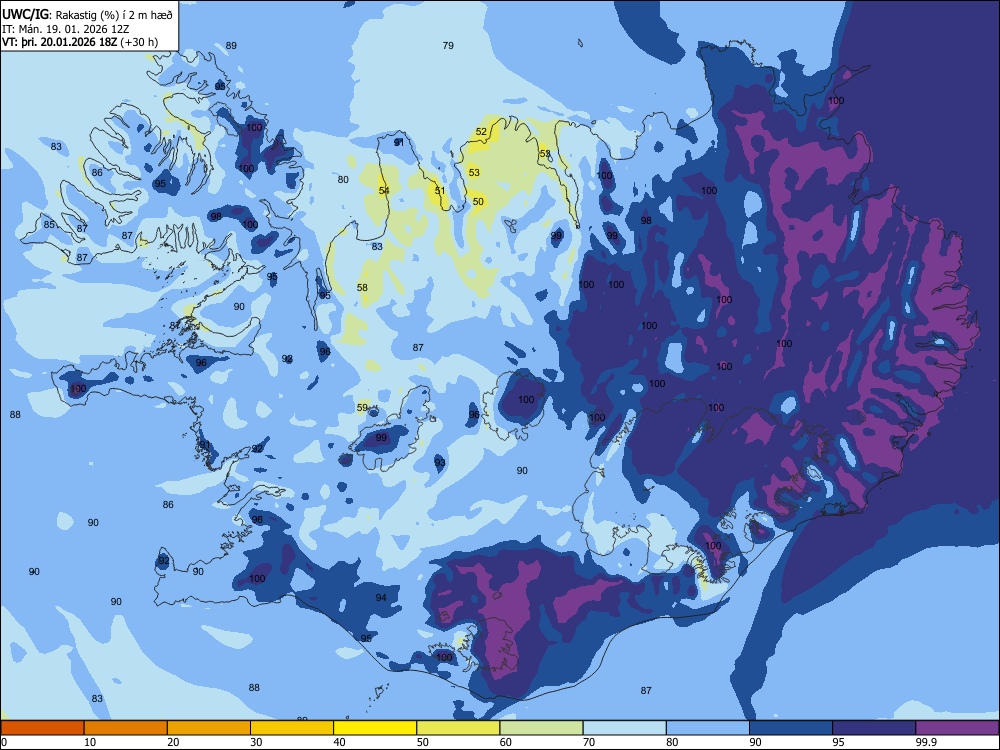Click the 'VT: þri. 20.01.2026 18Z (+30 h)' line
Screen dimensions: 1000x750
tap(80, 43)
